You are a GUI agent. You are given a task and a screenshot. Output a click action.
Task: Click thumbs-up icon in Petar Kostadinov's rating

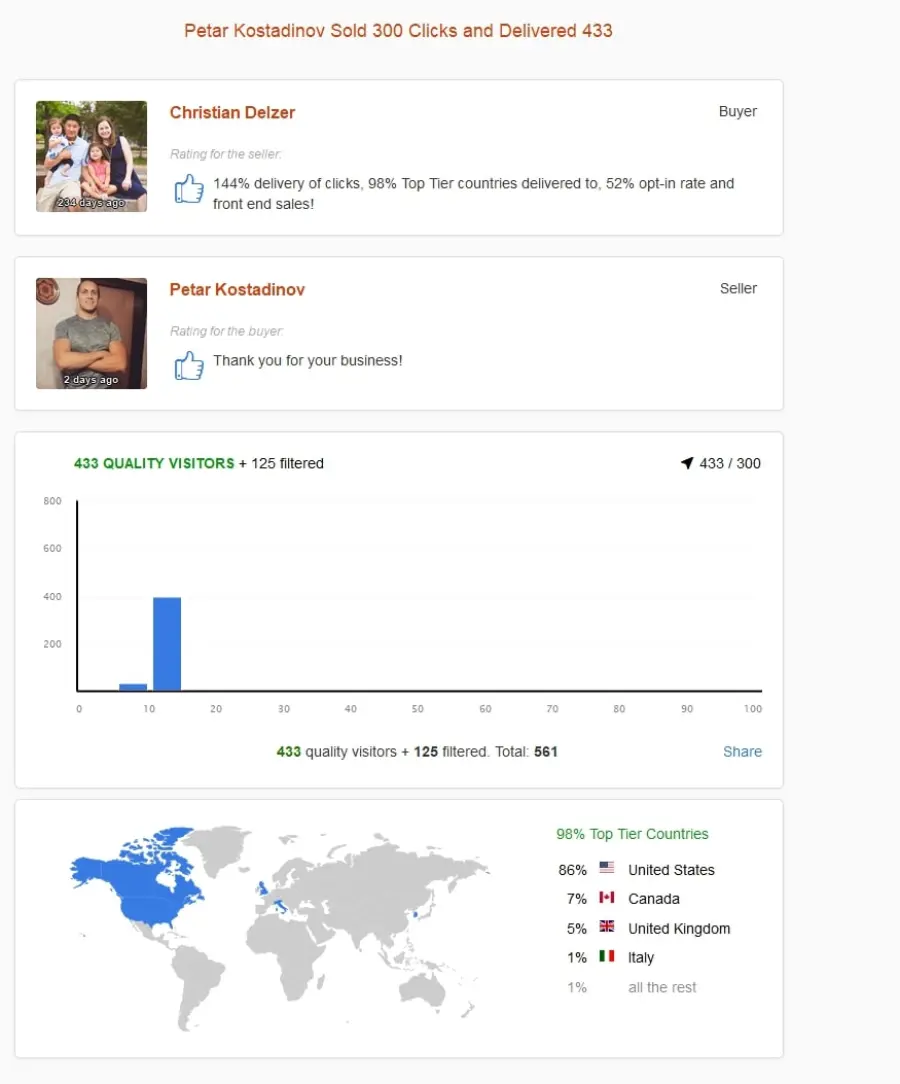pos(189,365)
